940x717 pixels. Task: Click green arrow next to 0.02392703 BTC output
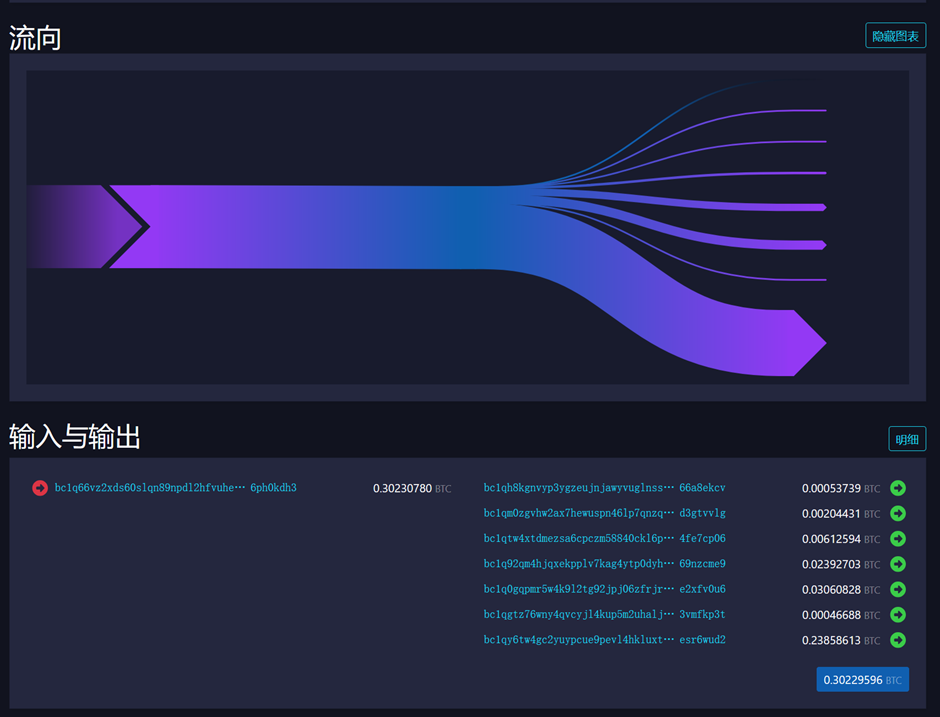897,564
